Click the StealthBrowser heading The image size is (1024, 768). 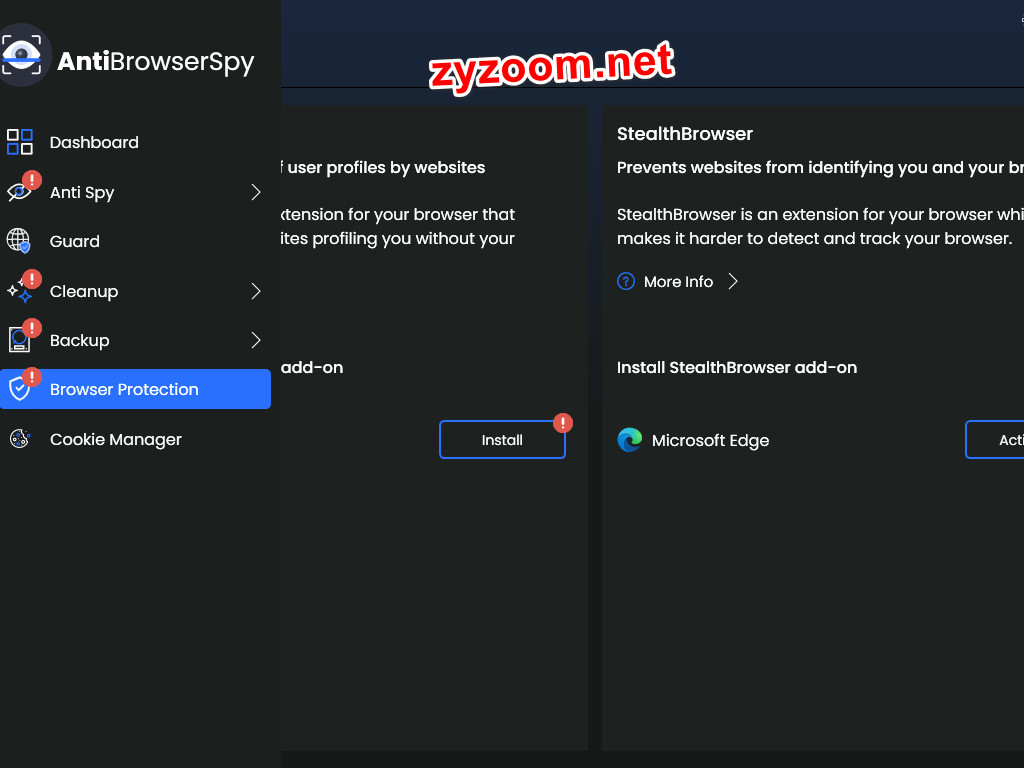pyautogui.click(x=684, y=134)
